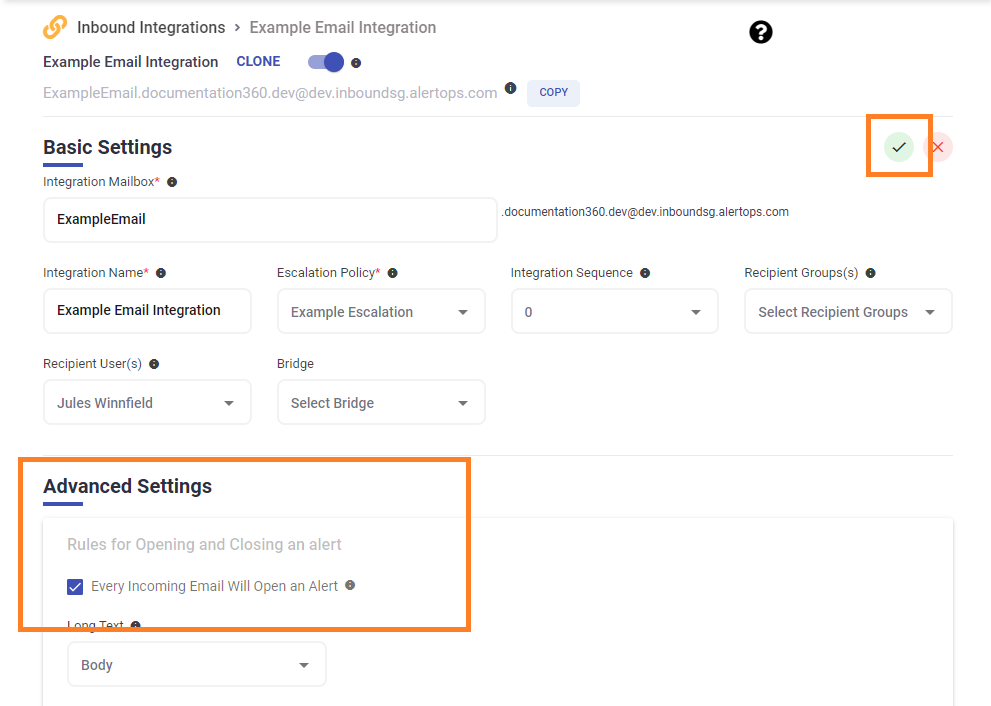991x706 pixels.
Task: Go to Inbound Integrations breadcrumb
Action: coord(151,27)
